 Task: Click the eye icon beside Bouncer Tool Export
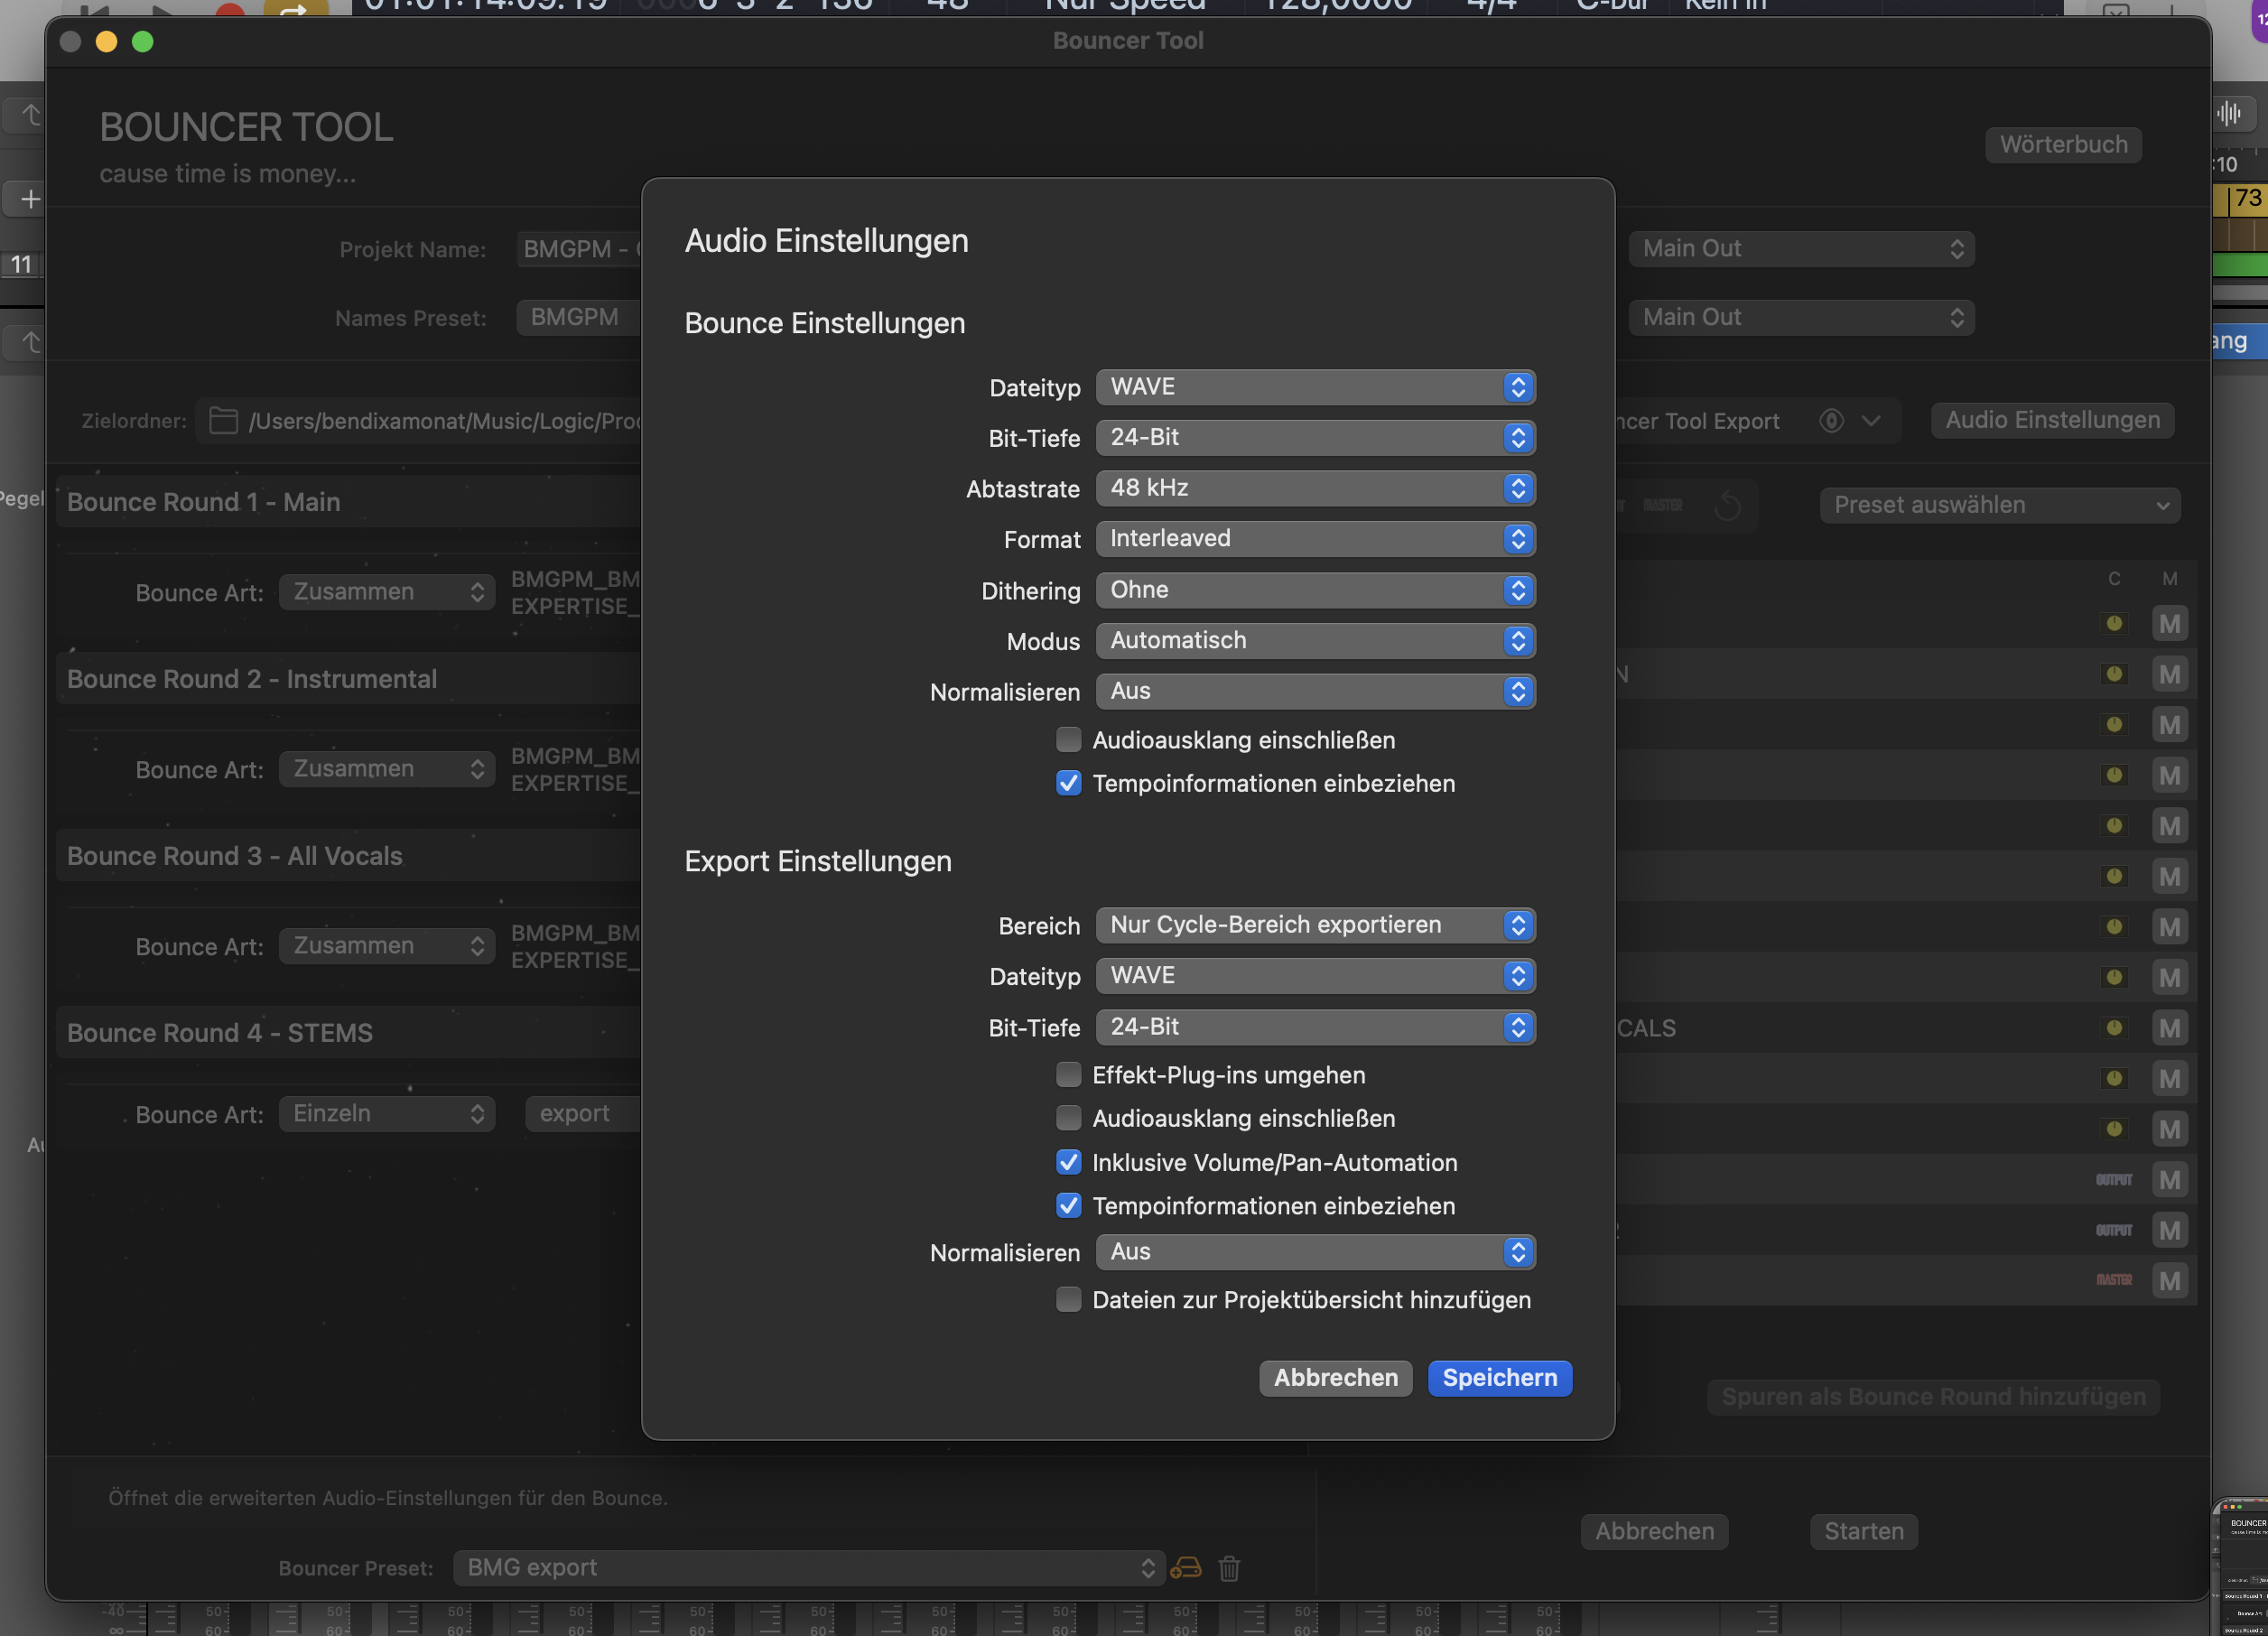[1831, 421]
